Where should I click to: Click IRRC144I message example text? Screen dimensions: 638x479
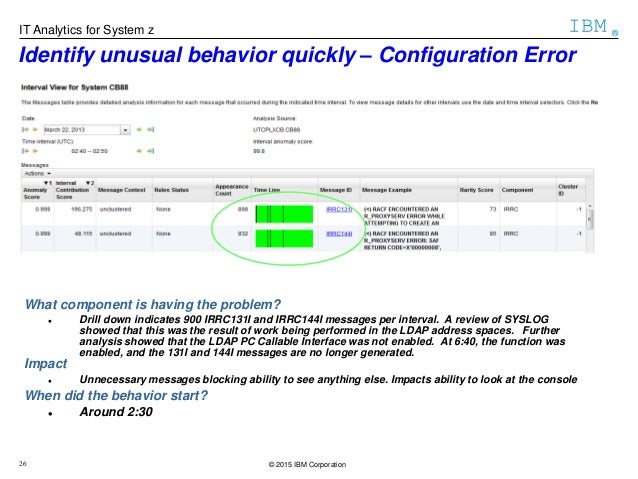(x=403, y=241)
